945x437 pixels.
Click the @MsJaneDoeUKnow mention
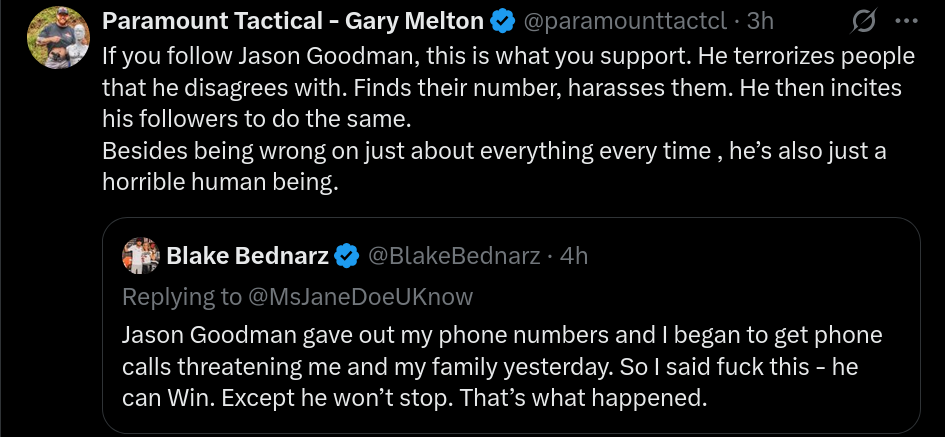(360, 296)
